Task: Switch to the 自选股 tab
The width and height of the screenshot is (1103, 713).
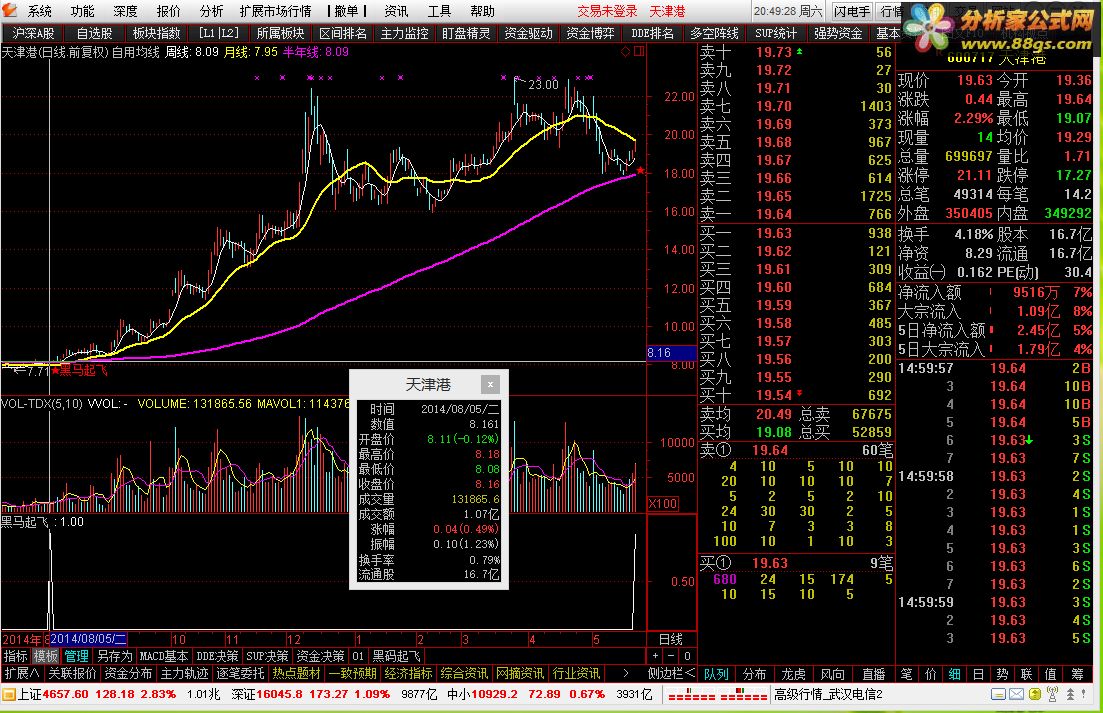Action: [x=94, y=33]
